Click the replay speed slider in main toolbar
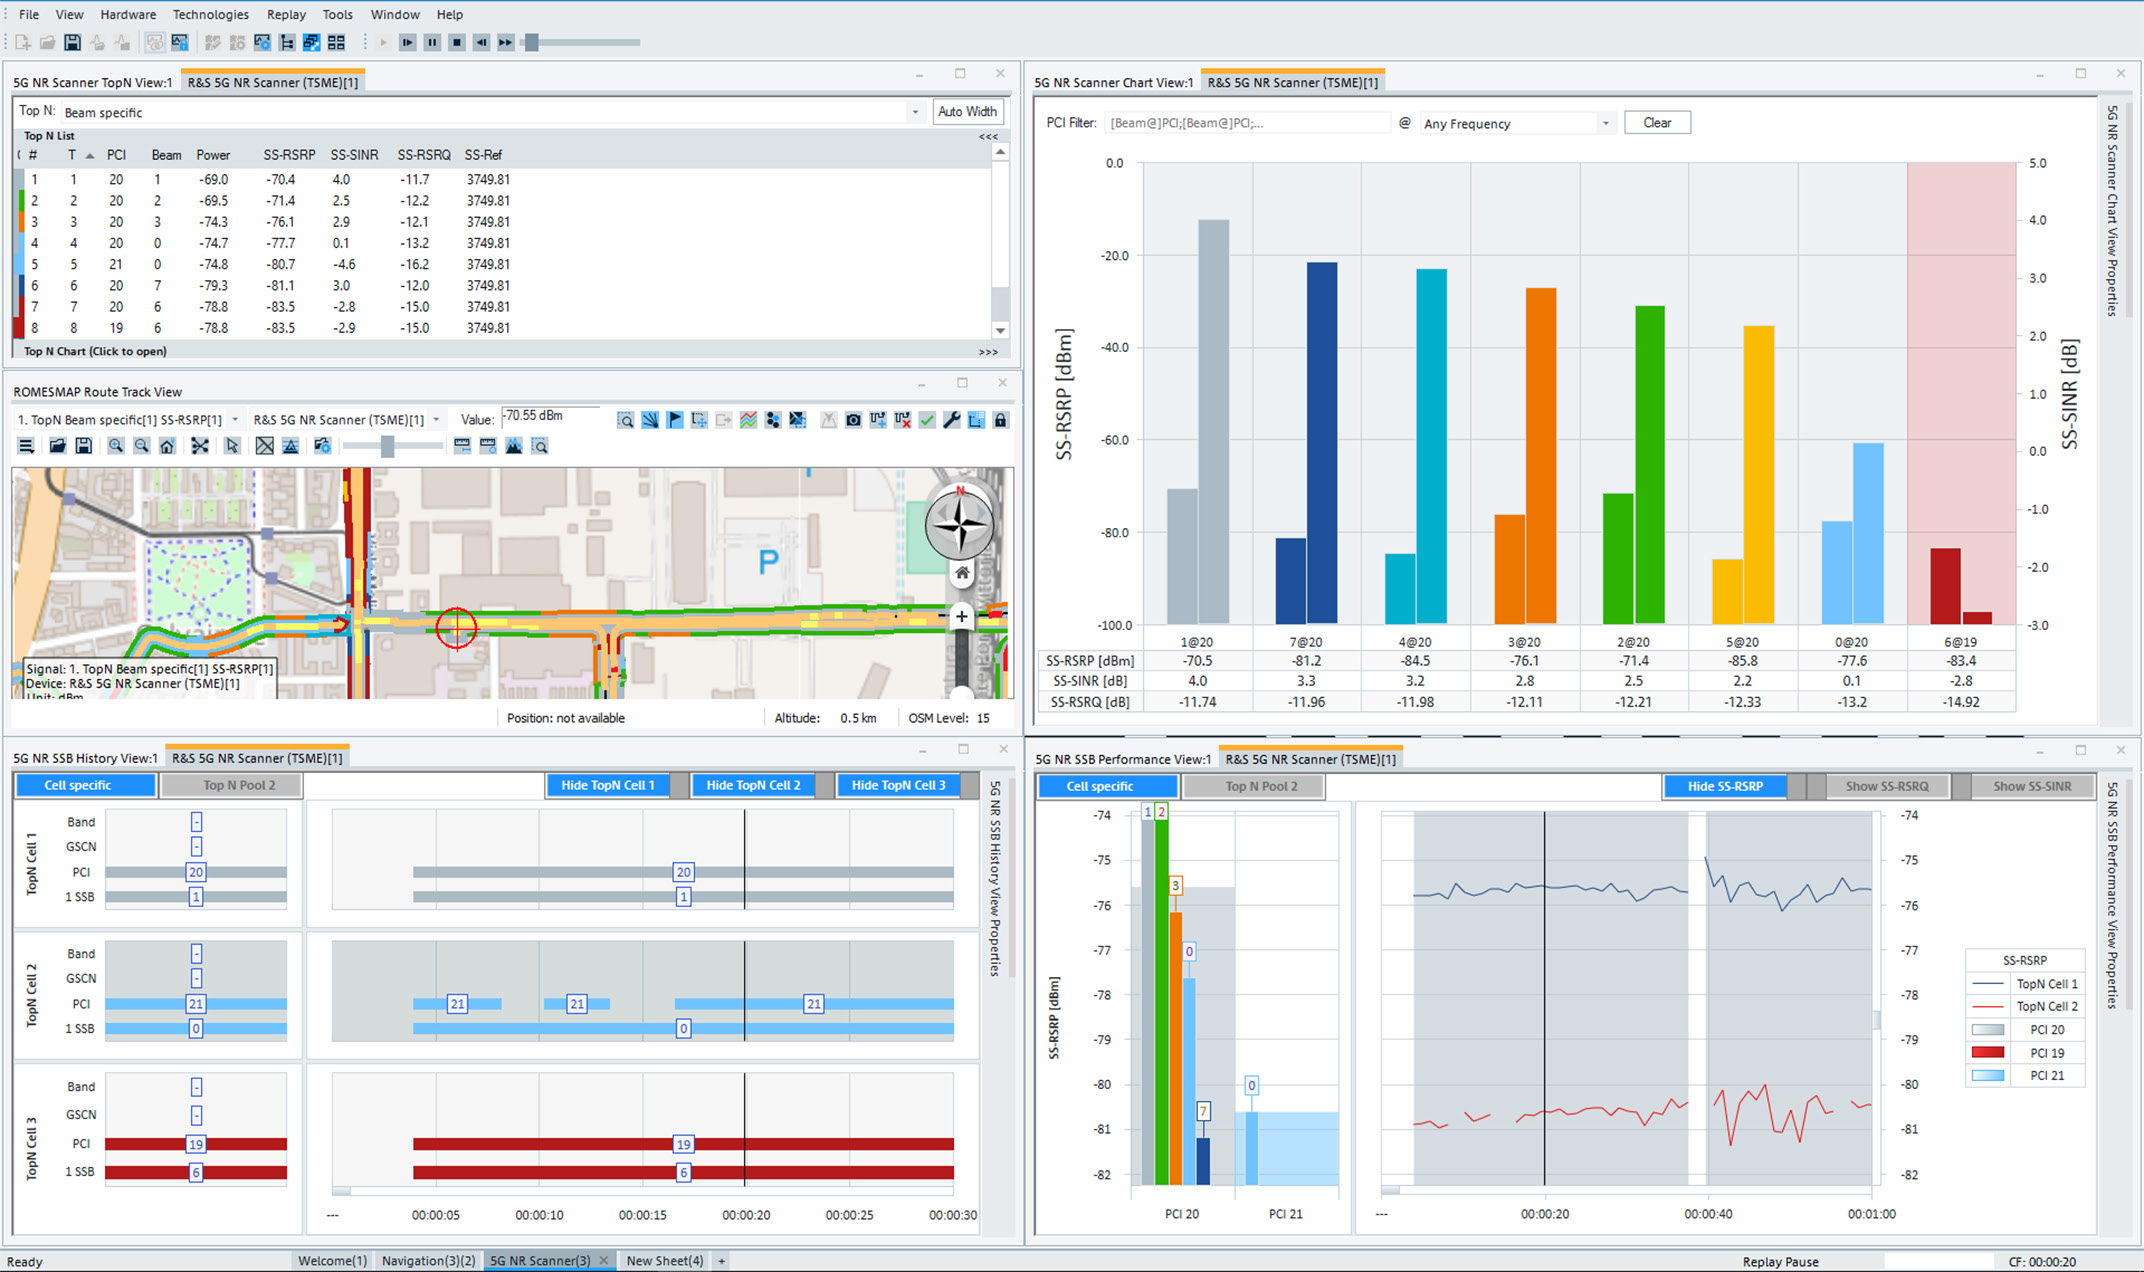The height and width of the screenshot is (1272, 2144). click(532, 42)
